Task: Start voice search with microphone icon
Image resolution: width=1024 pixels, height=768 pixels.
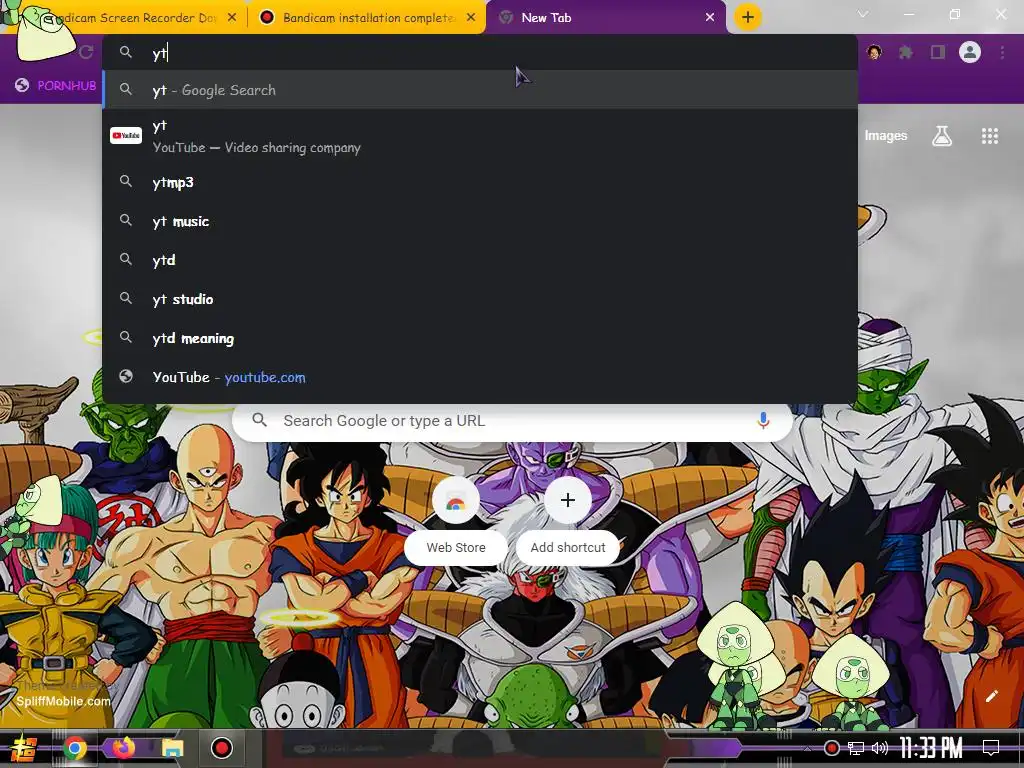Action: click(763, 421)
